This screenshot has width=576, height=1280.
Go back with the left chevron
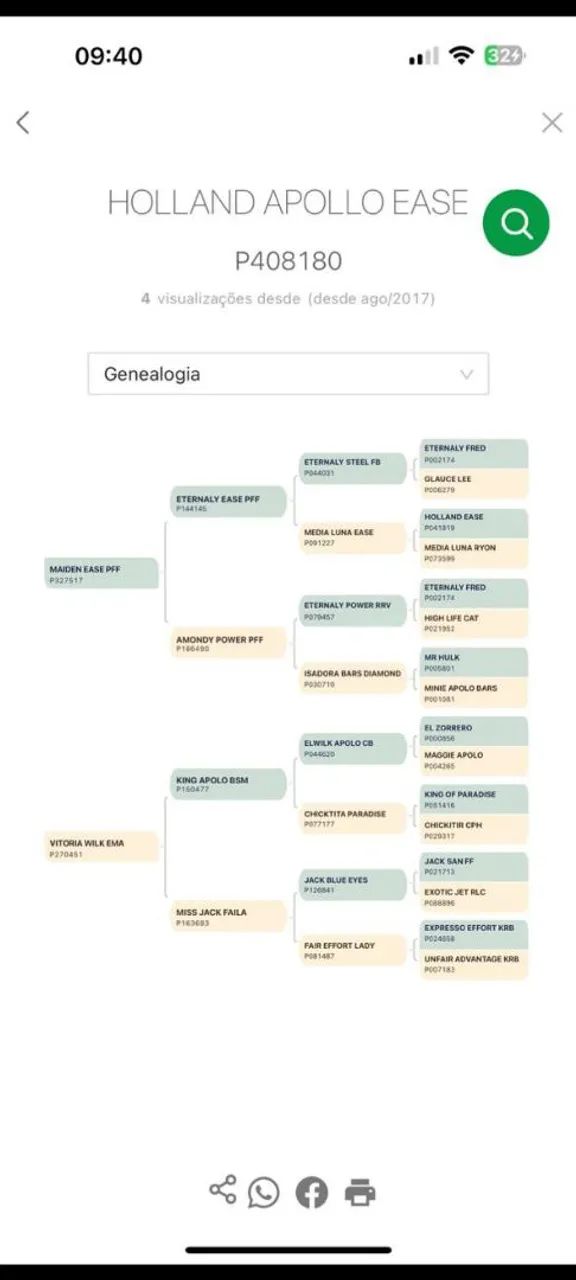click(x=23, y=123)
